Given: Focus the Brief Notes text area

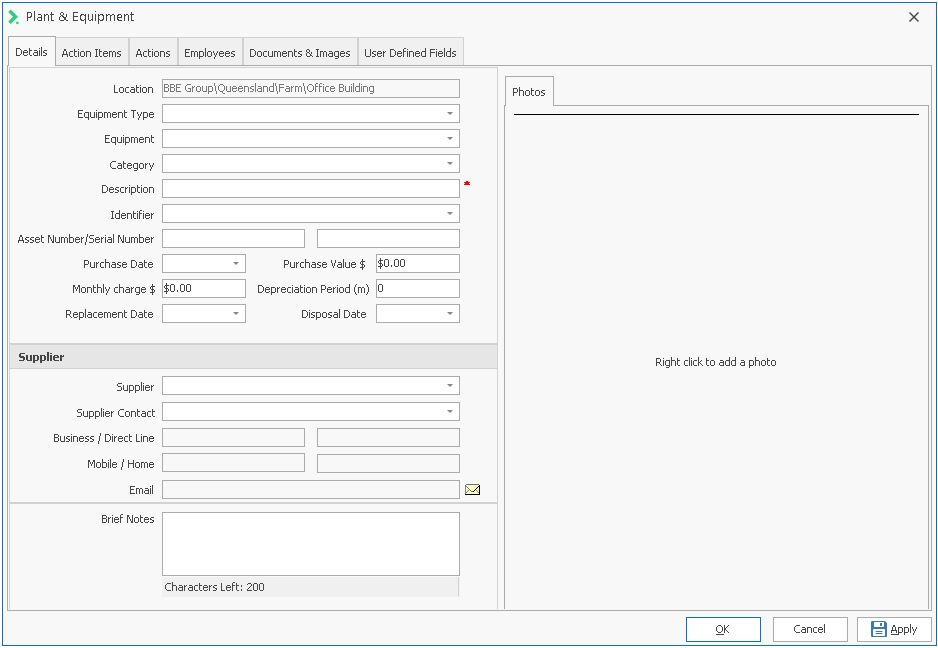Looking at the screenshot, I should 310,544.
